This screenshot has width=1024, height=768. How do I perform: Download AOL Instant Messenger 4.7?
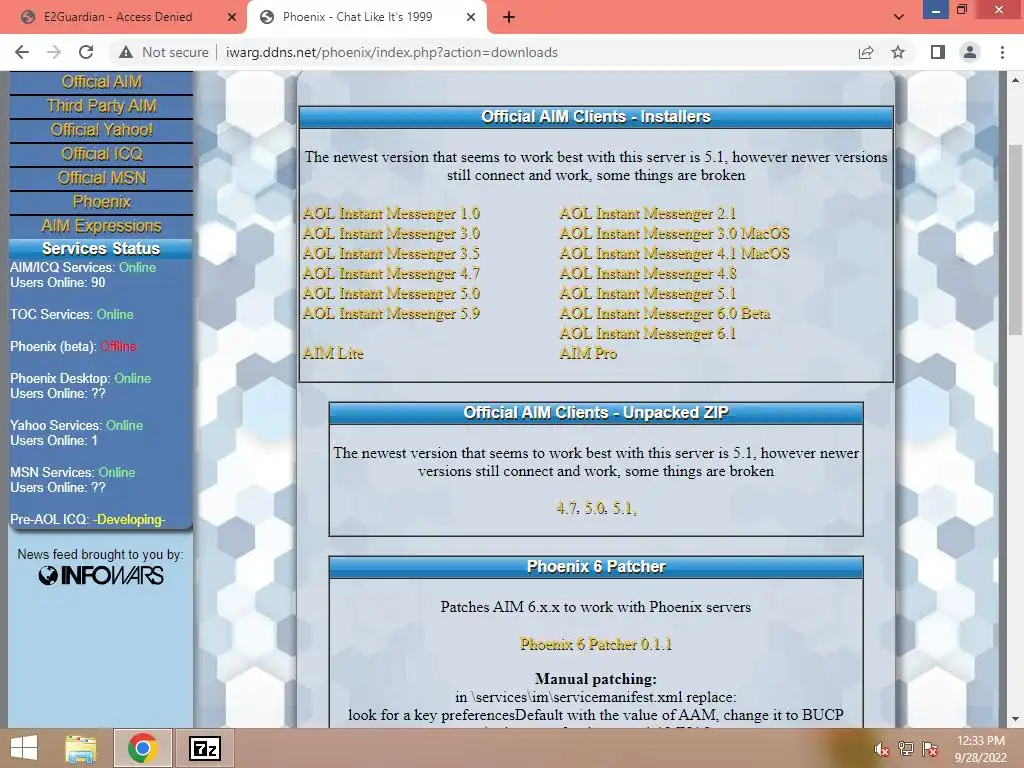391,274
